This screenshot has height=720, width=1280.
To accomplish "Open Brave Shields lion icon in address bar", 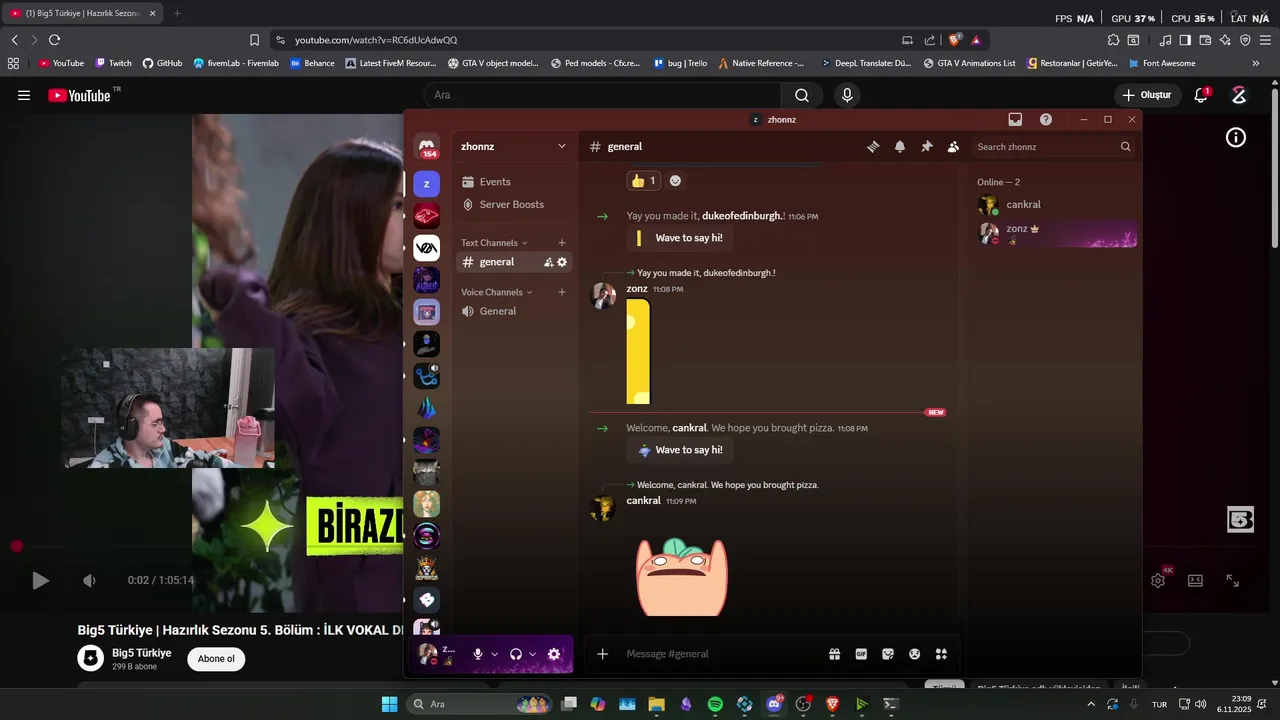I will pos(955,40).
